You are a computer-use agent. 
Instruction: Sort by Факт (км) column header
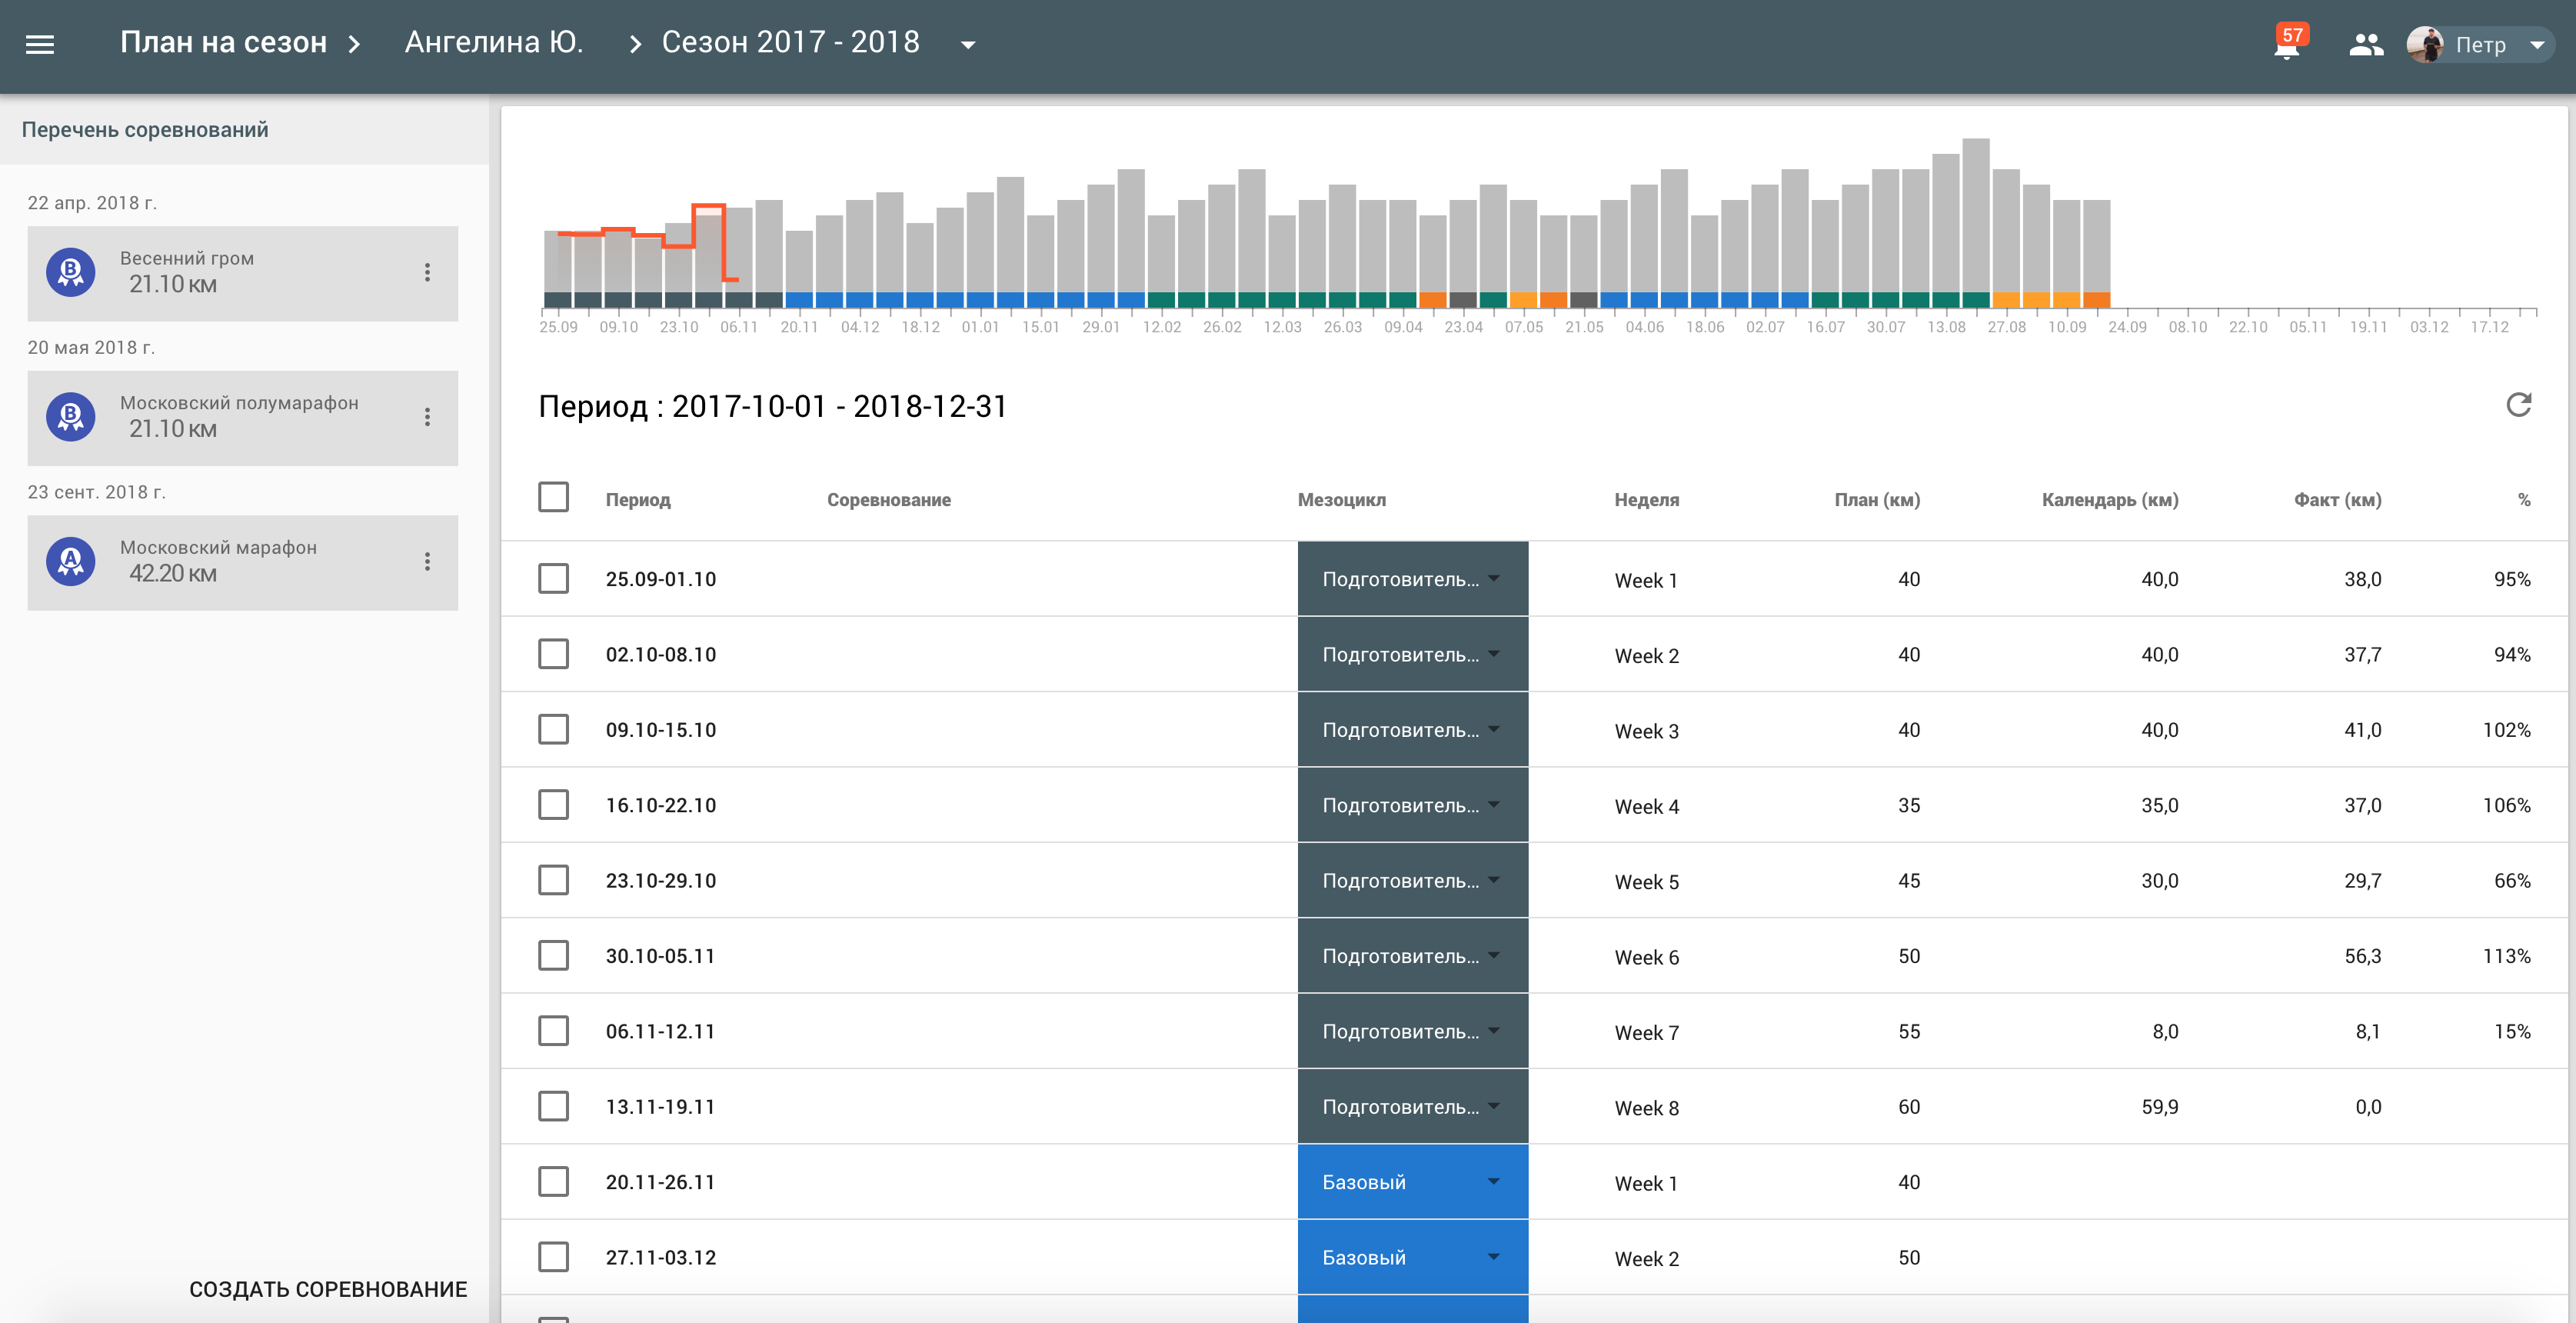point(2337,500)
